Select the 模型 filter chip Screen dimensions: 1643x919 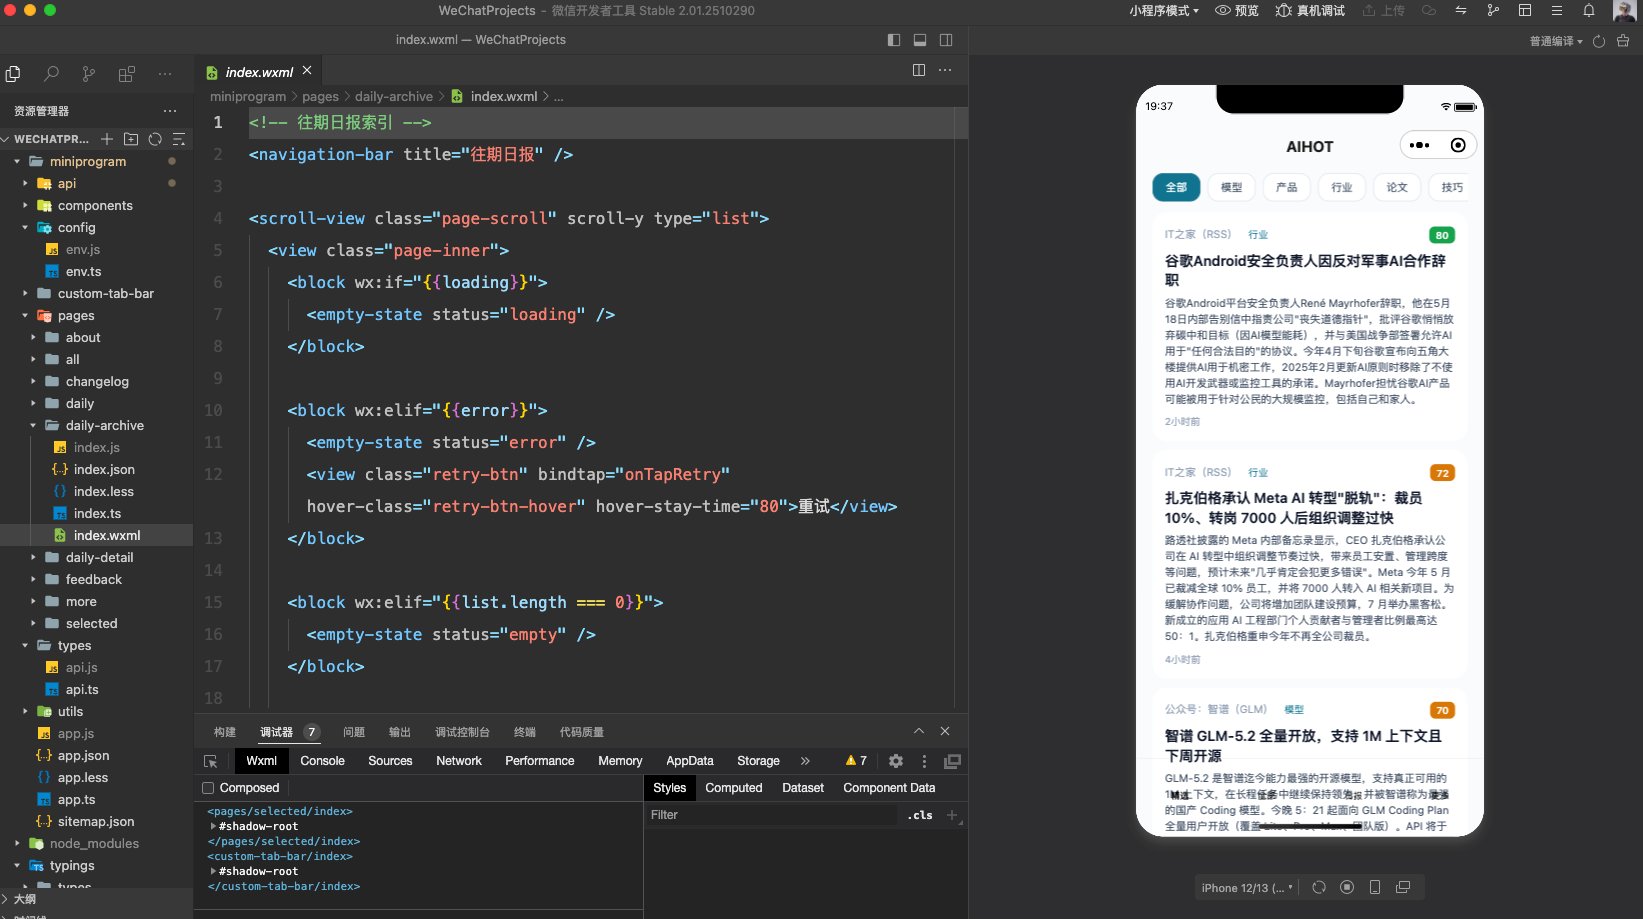(1231, 187)
